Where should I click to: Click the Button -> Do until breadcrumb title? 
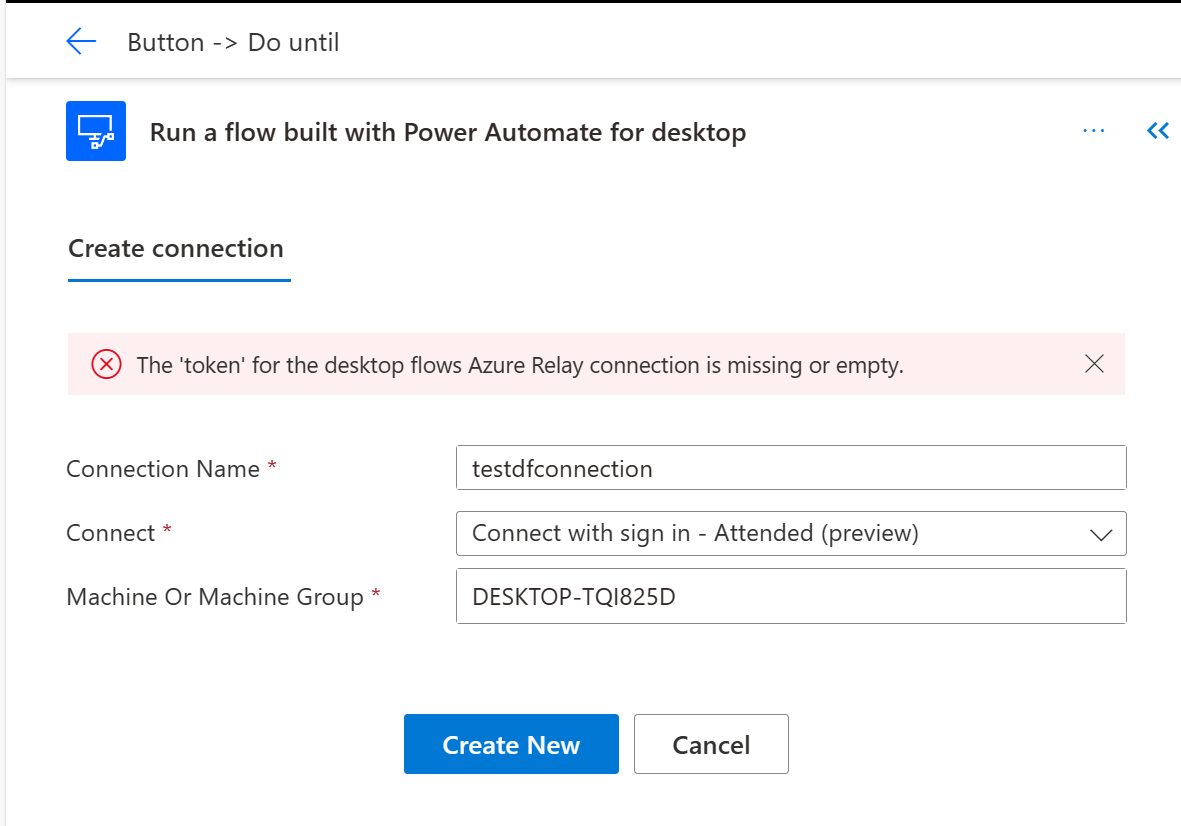tap(232, 42)
